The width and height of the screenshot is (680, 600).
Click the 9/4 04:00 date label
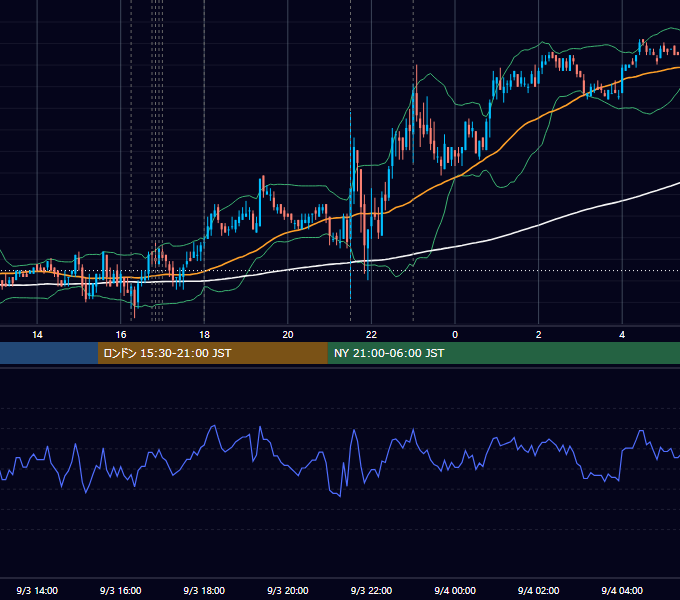[x=622, y=590]
